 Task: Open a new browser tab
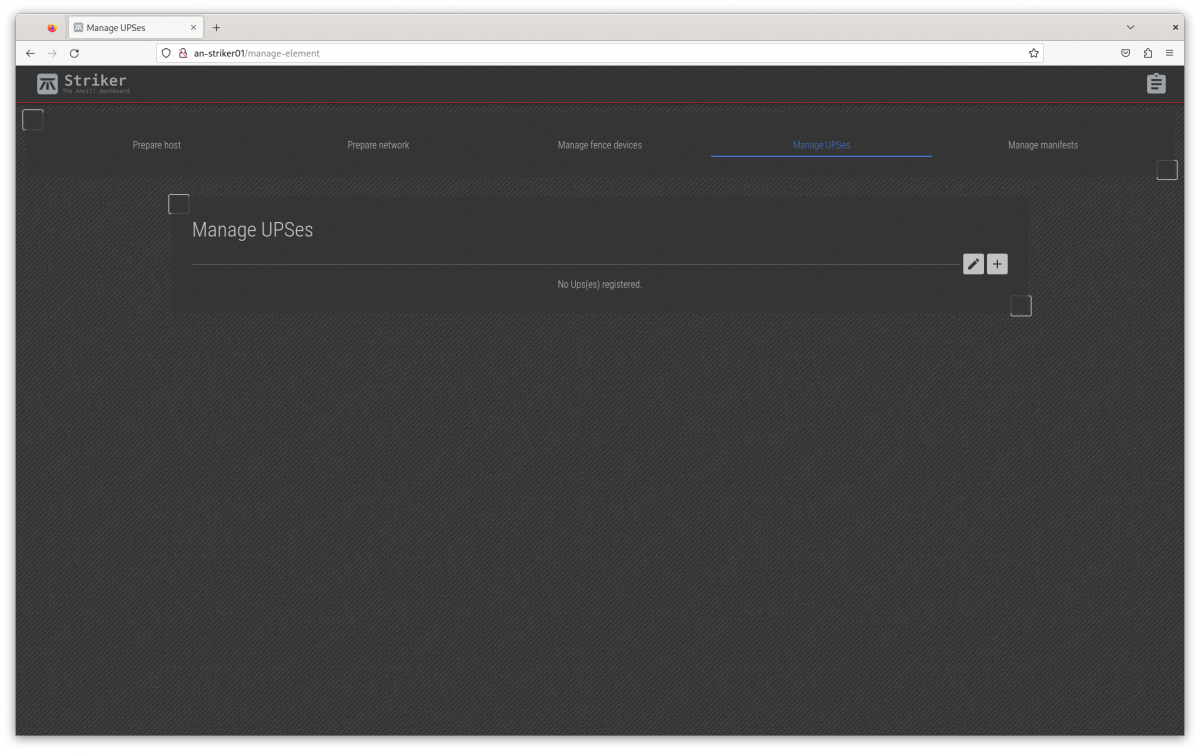tap(216, 28)
